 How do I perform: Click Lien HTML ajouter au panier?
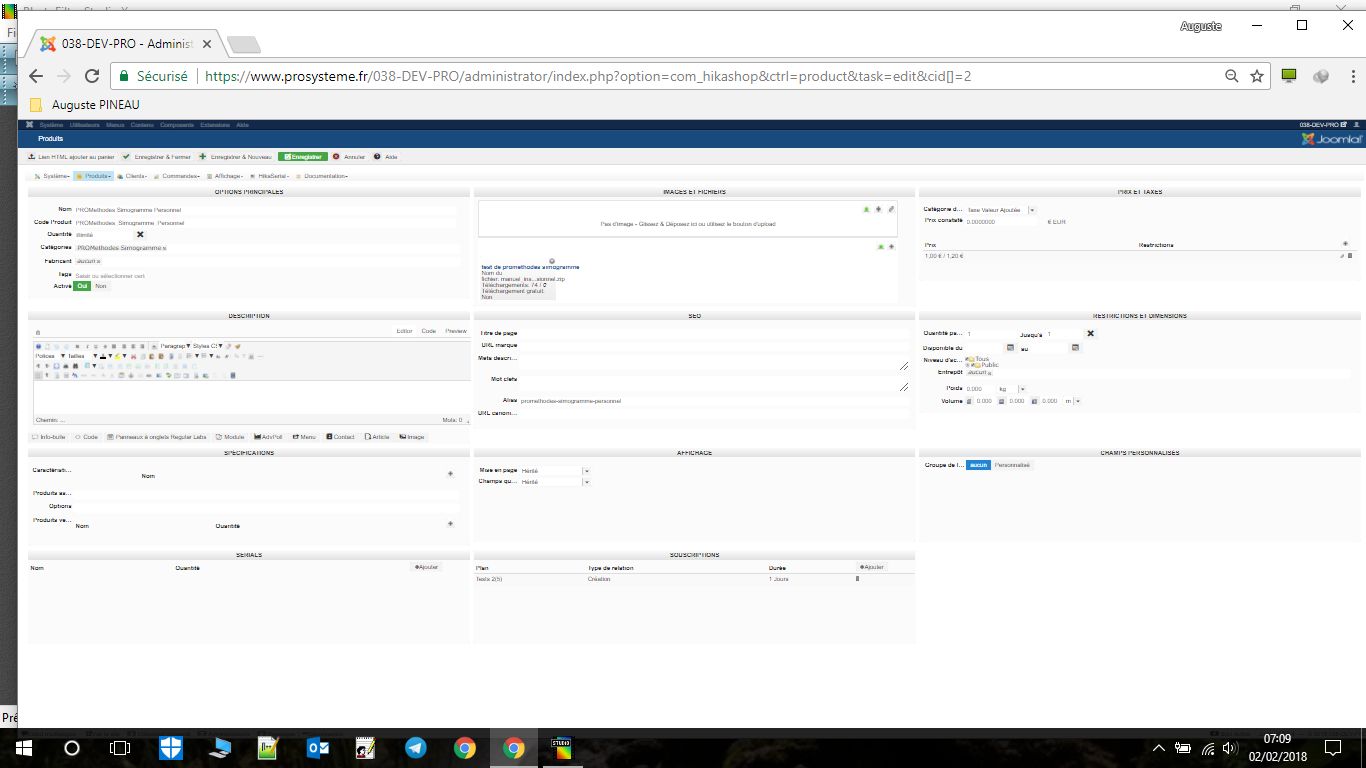tap(71, 157)
